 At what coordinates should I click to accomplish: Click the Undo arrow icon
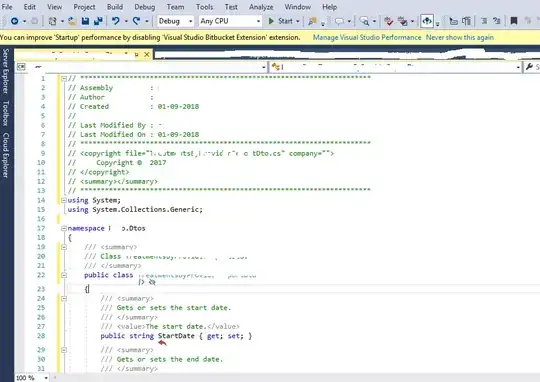click(x=115, y=21)
